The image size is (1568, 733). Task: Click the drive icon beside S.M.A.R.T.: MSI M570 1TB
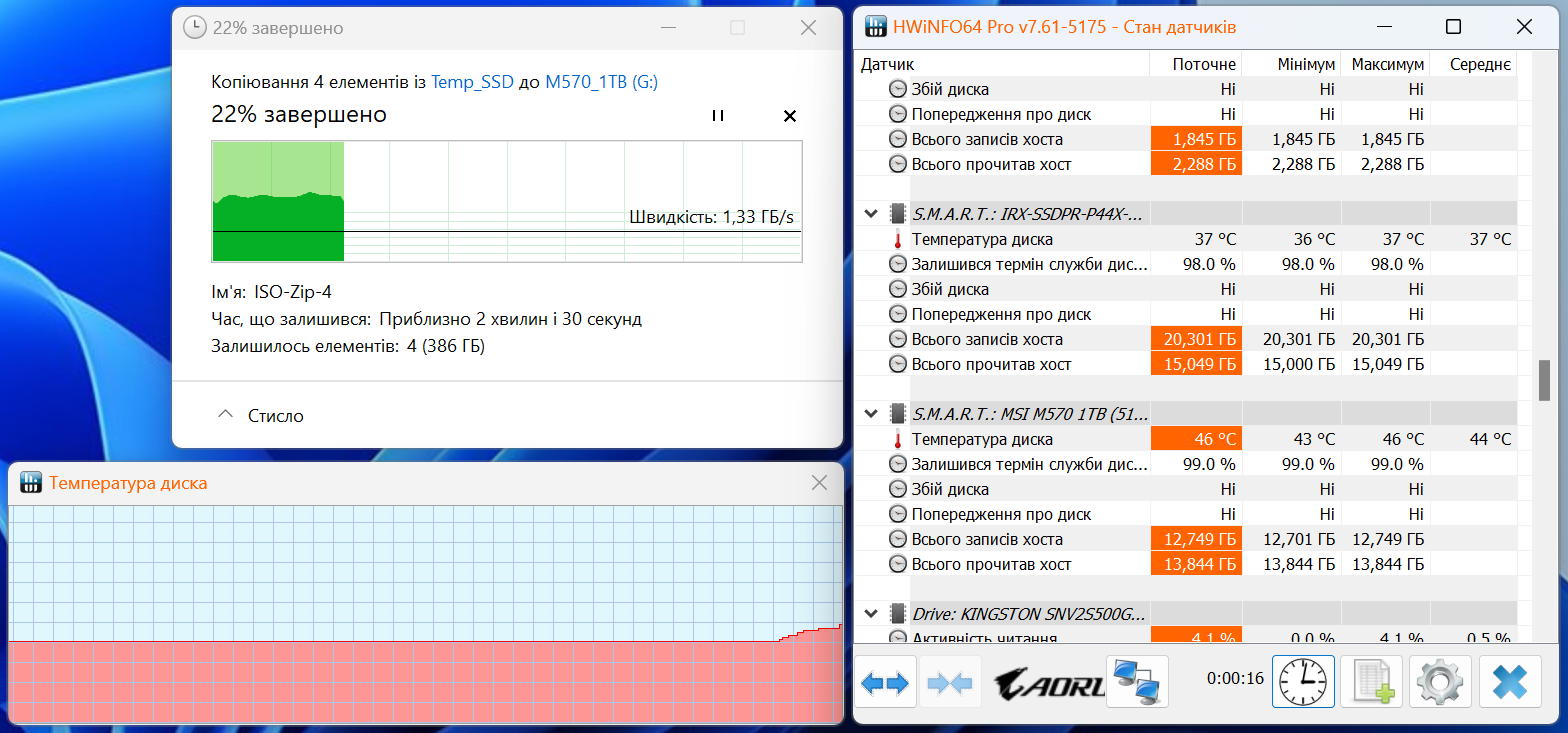click(x=897, y=413)
